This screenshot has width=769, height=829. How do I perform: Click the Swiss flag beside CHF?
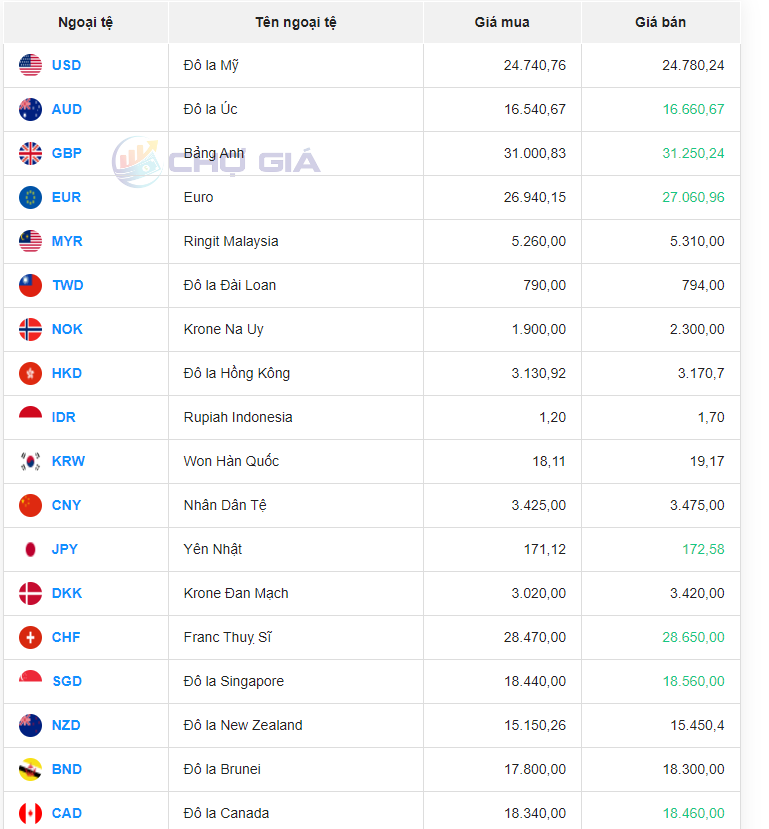[30, 637]
